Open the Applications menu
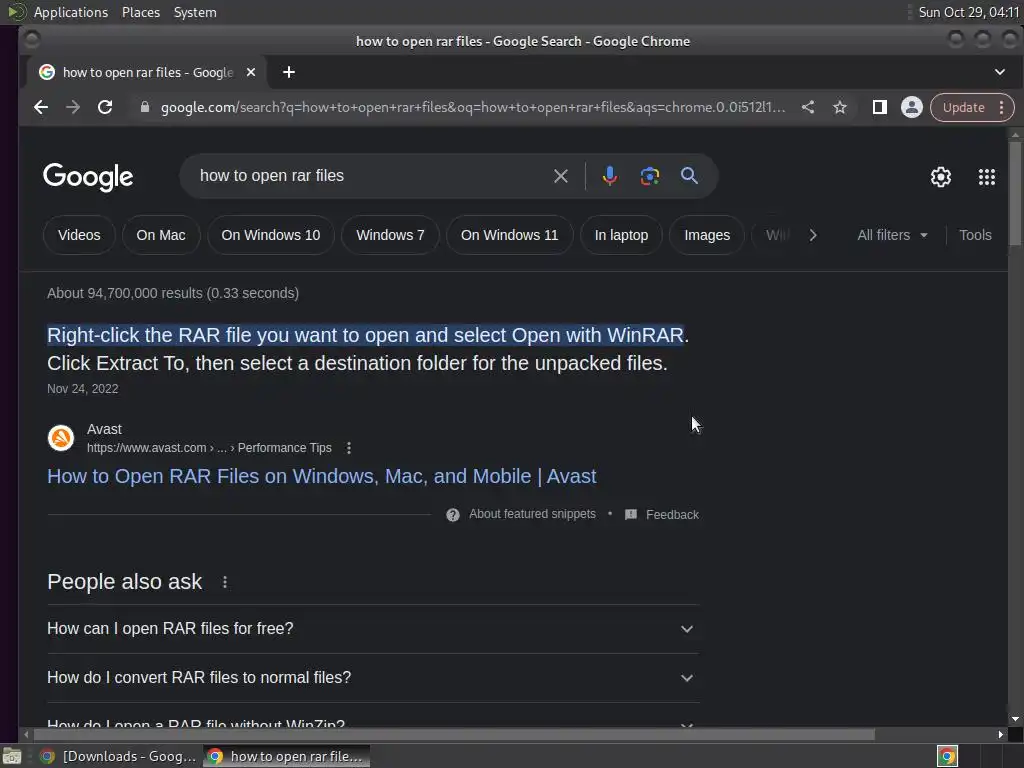1024x768 pixels. 71,12
